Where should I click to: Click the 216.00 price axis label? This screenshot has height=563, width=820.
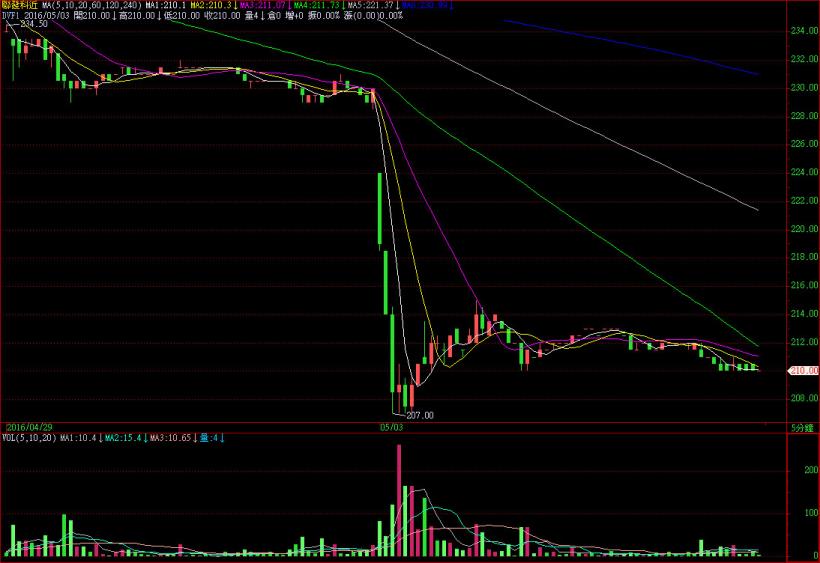[x=804, y=285]
